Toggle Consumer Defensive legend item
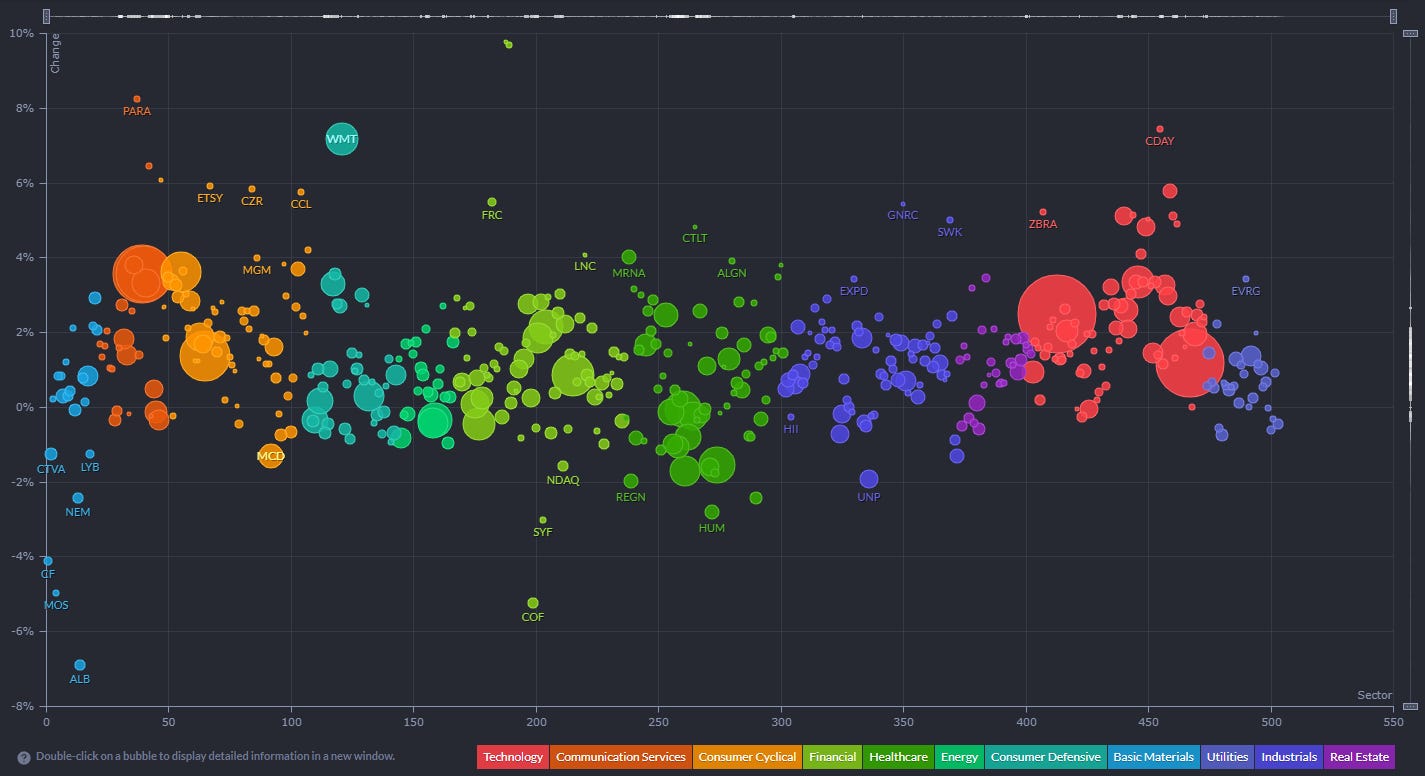This screenshot has width=1425, height=776. coord(1045,757)
